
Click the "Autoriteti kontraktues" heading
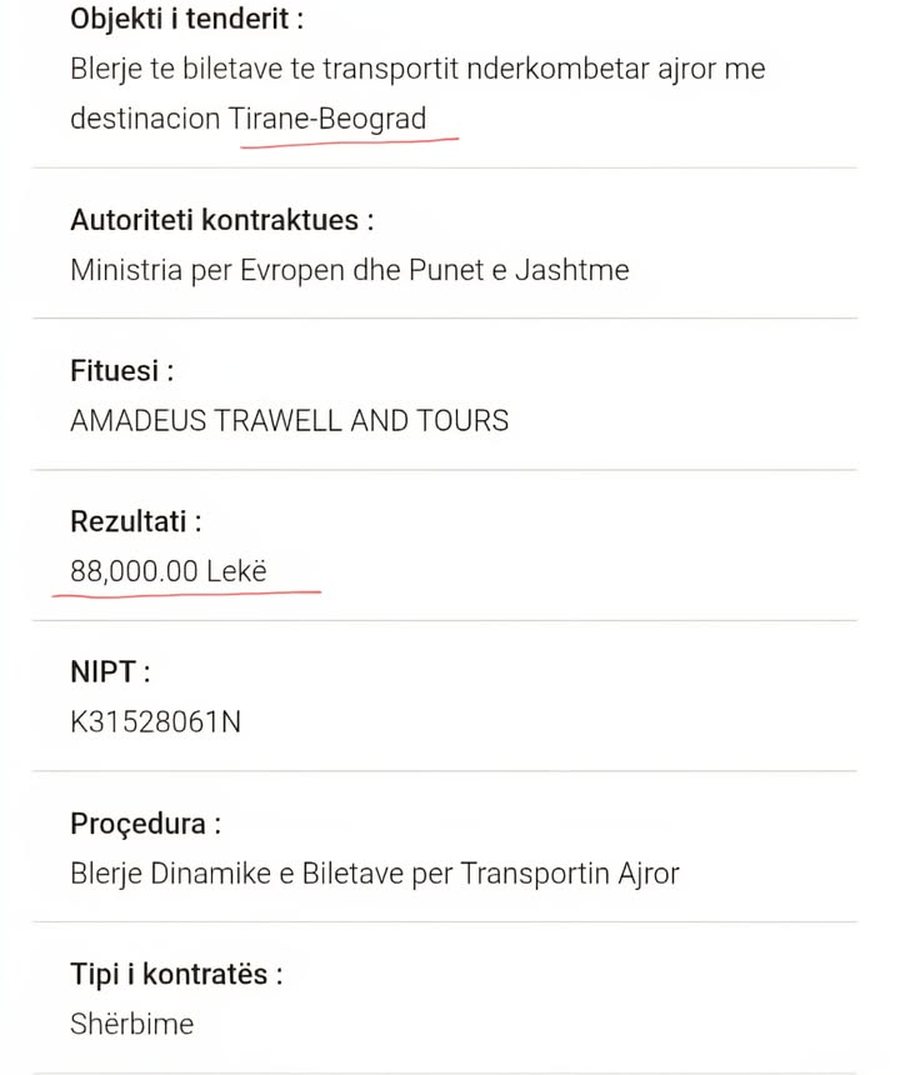[221, 220]
